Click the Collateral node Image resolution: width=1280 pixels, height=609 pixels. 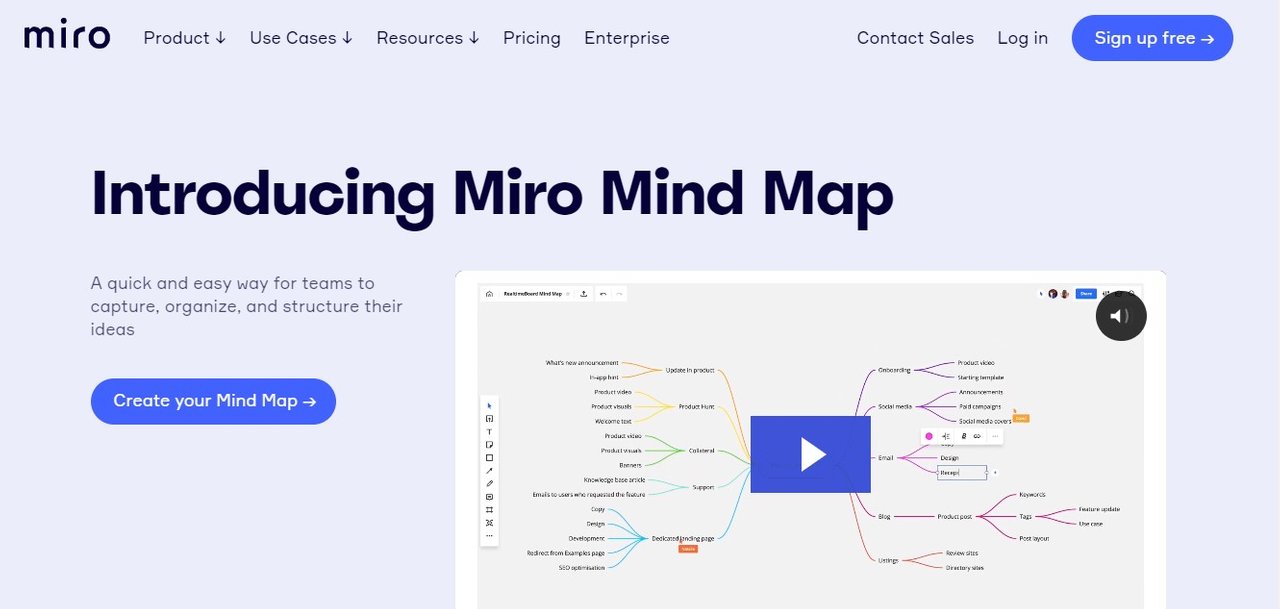701,450
